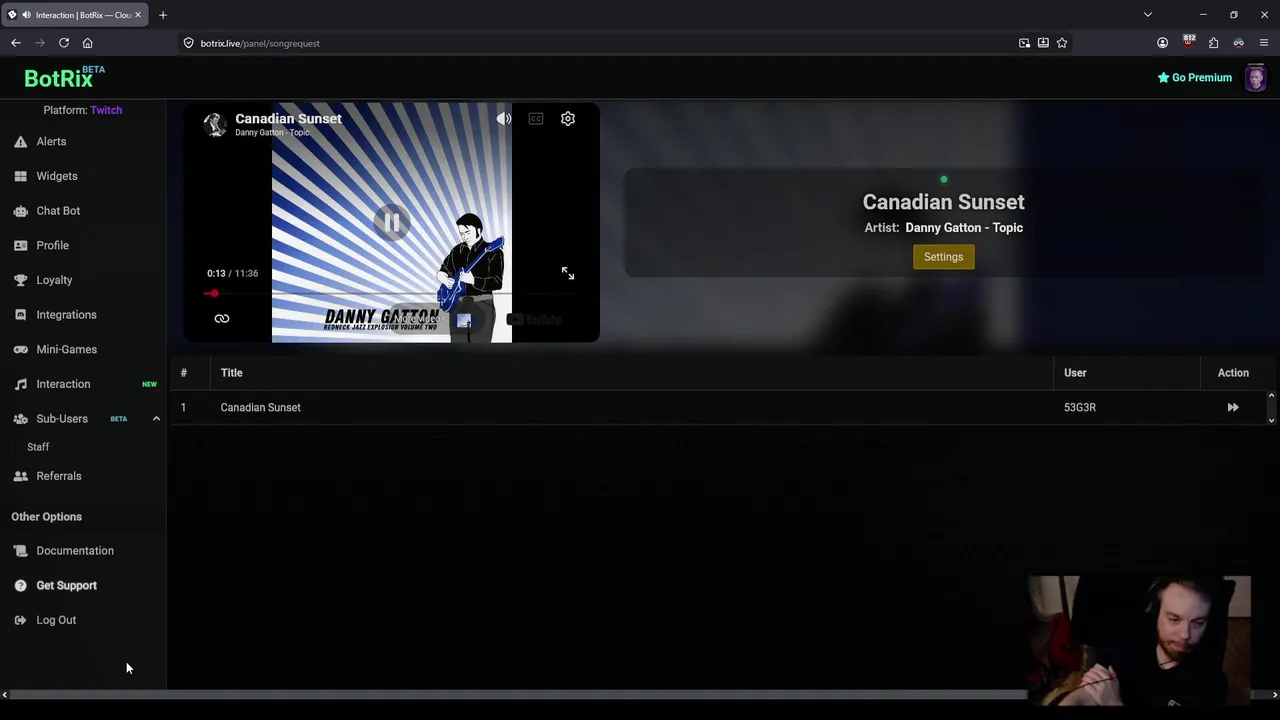Viewport: 1280px width, 720px height.
Task: Enter fullscreen mode on the video player
Action: 568,273
